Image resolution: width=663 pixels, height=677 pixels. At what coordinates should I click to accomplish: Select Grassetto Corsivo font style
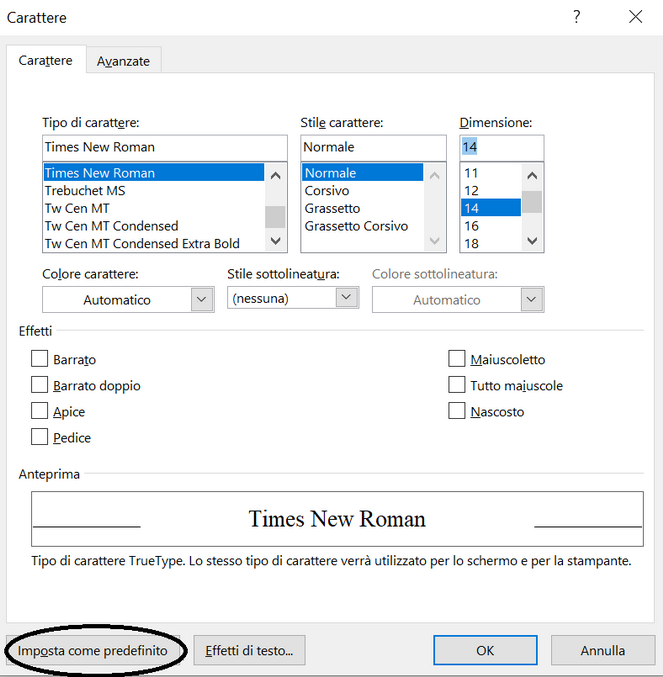click(363, 226)
